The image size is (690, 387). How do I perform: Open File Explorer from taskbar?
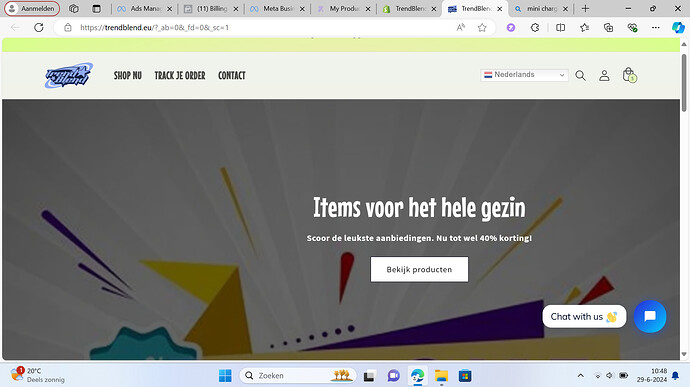click(441, 376)
